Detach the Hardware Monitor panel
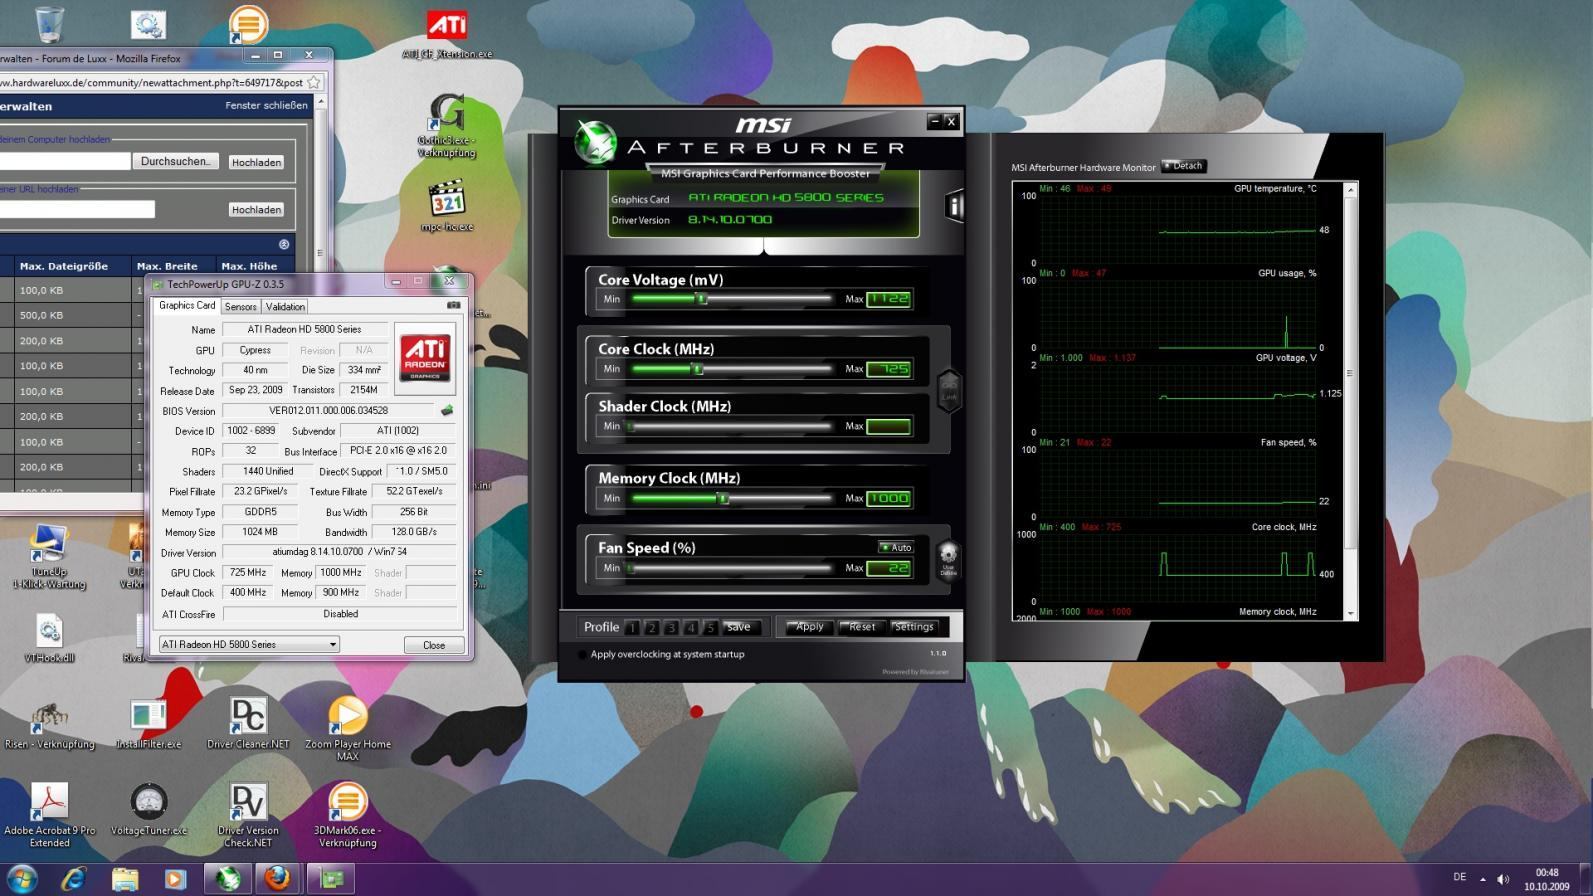This screenshot has height=896, width=1593. [1184, 166]
